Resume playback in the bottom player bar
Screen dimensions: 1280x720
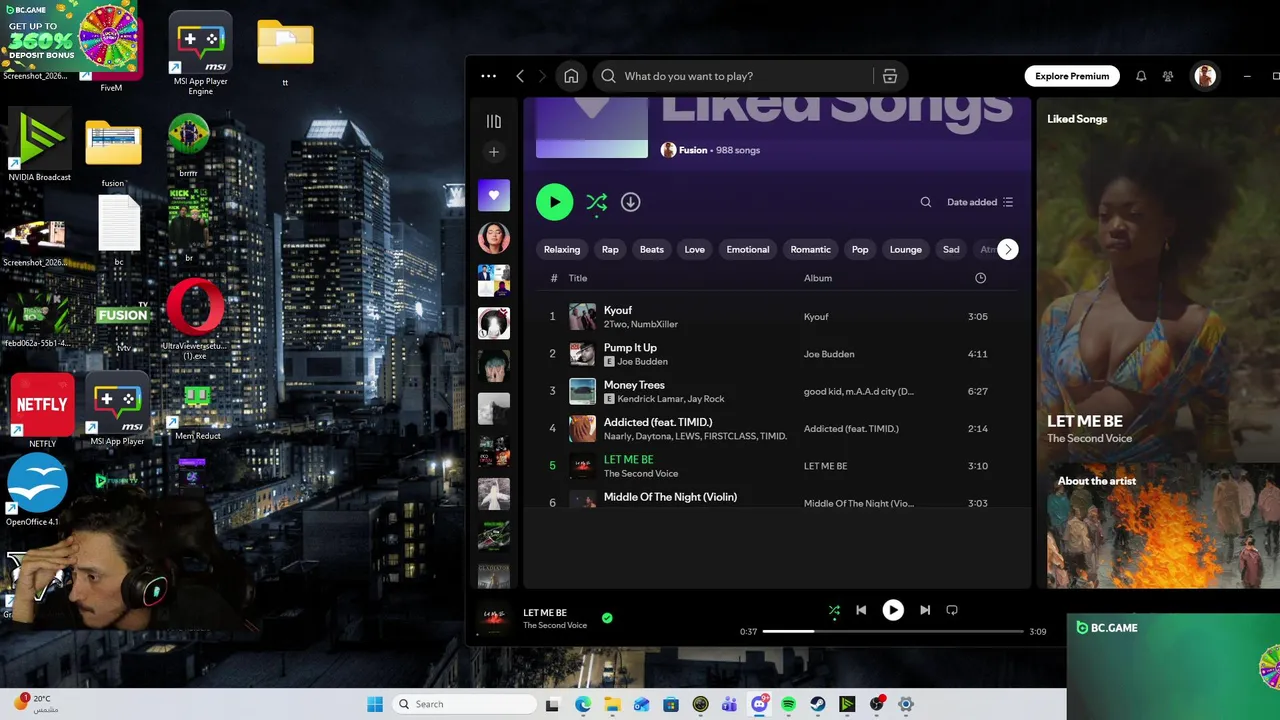point(893,610)
